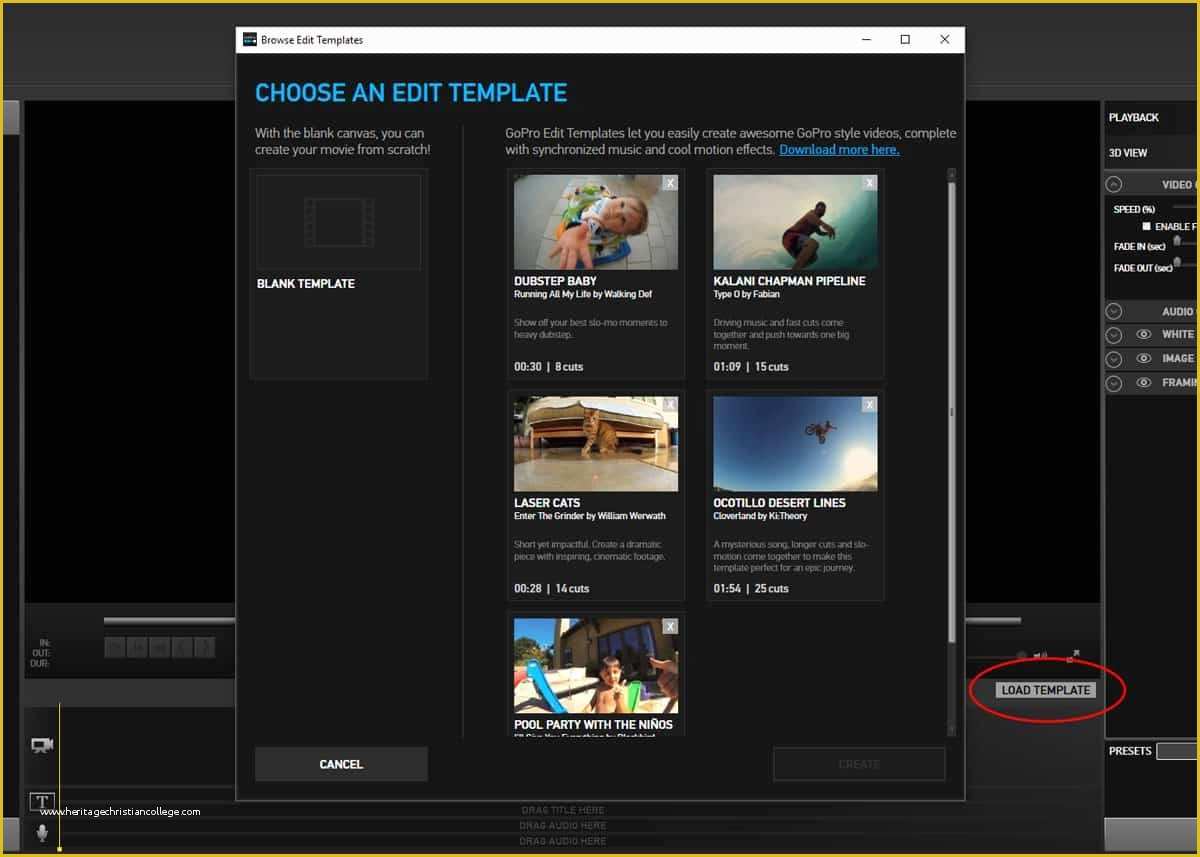Viewport: 1200px width, 857px height.
Task: Adjust the Fade Out slider handle
Action: click(1178, 262)
